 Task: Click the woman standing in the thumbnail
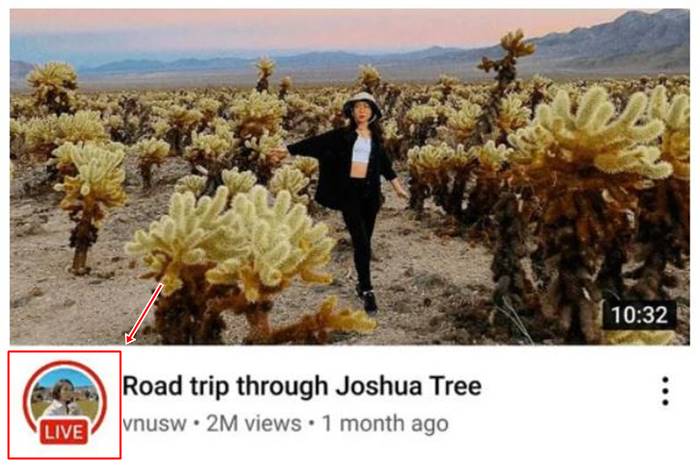click(x=353, y=201)
